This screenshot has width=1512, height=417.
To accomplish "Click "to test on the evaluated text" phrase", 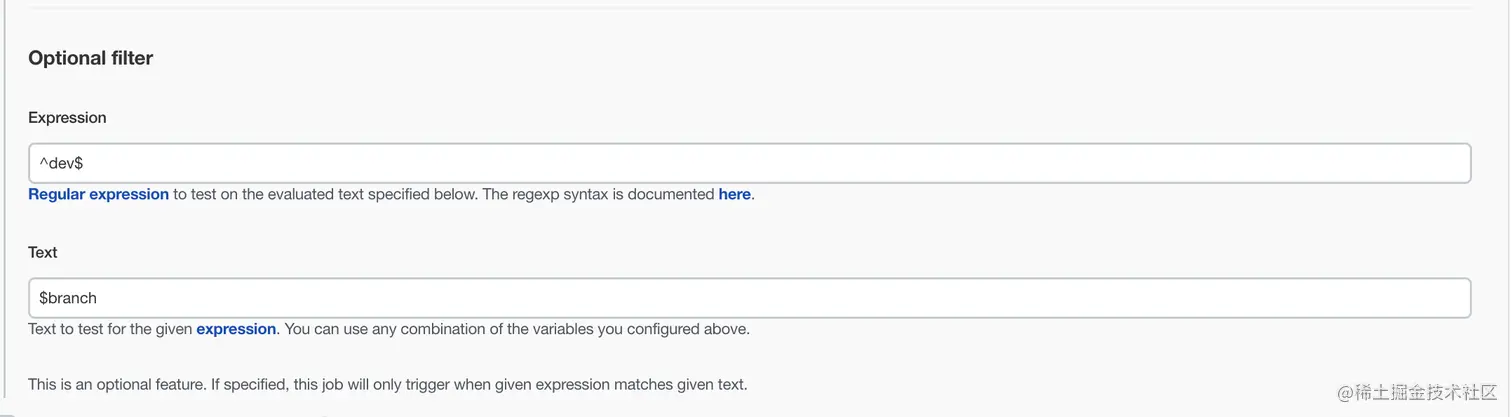I will coord(270,195).
